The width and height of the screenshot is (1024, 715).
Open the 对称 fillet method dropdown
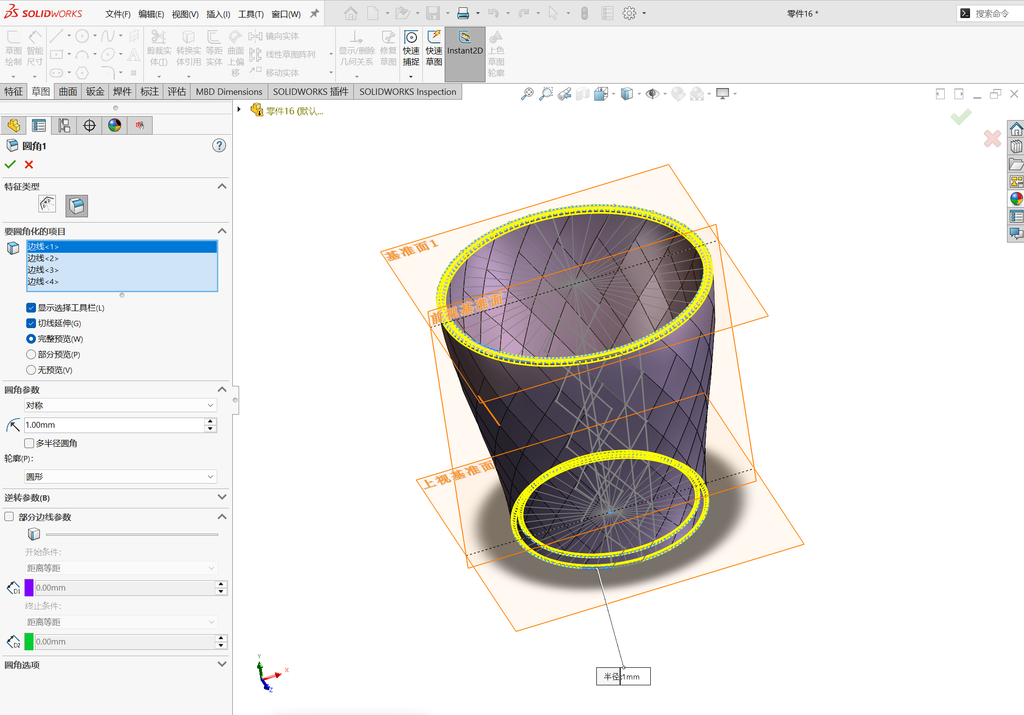[120, 405]
